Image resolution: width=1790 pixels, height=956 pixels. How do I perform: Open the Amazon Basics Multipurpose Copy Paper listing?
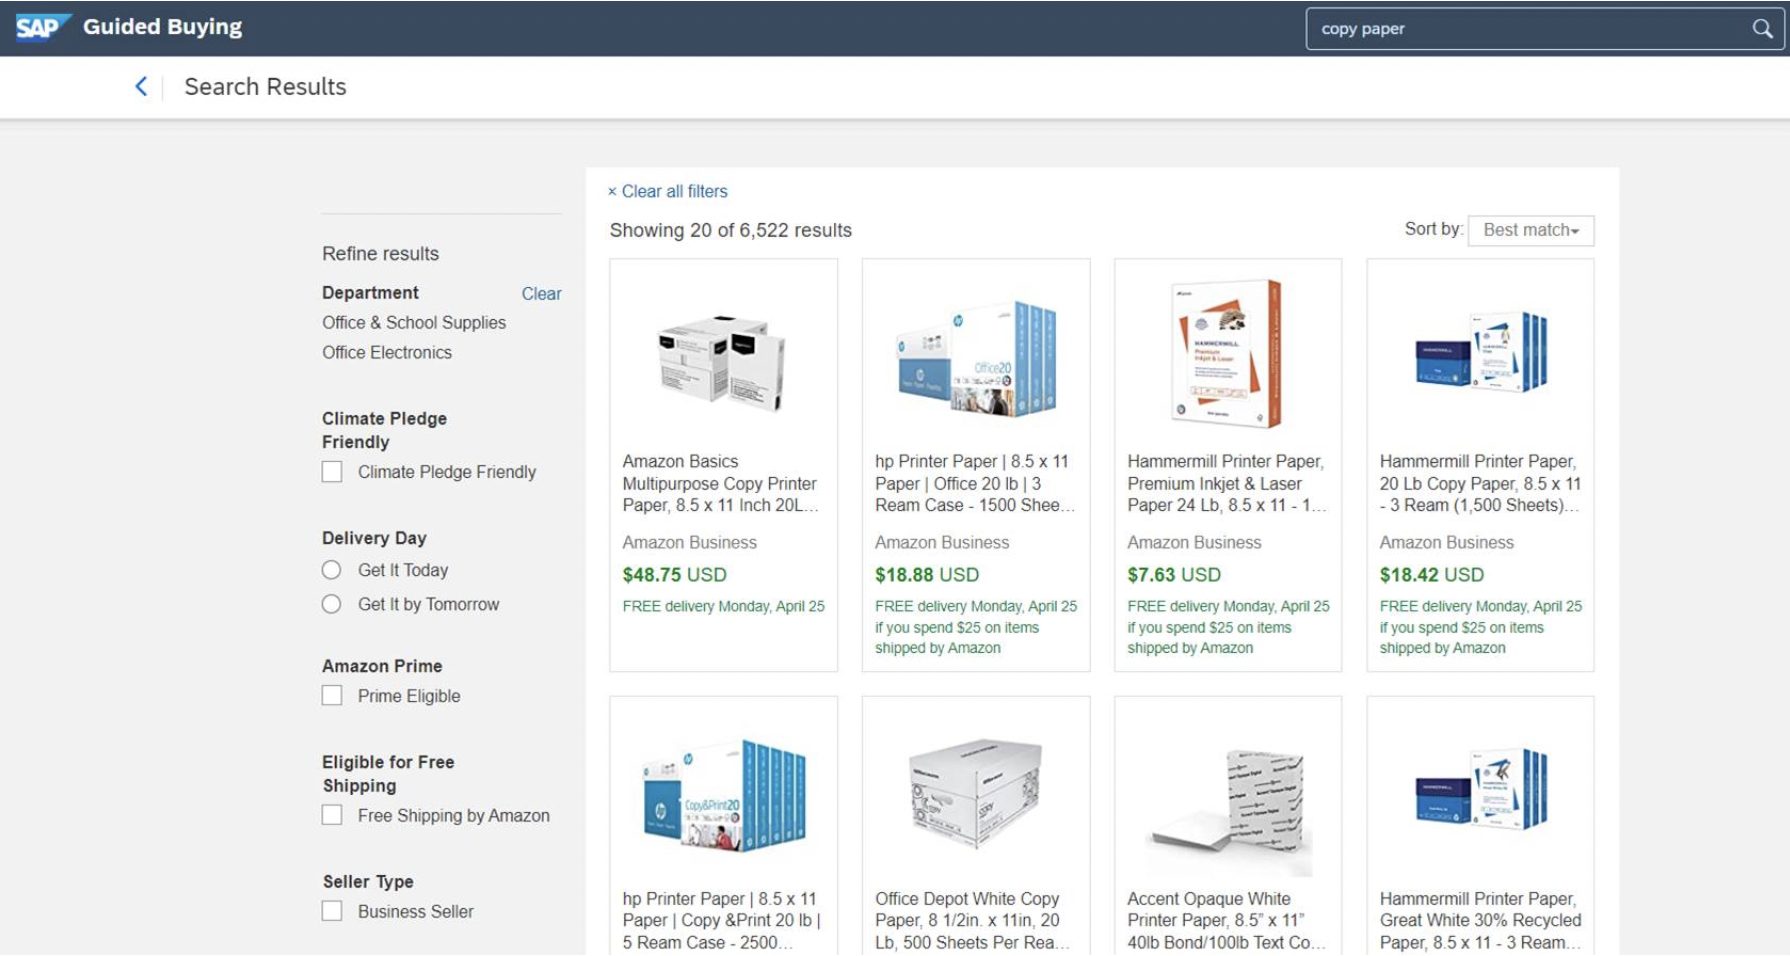(x=720, y=483)
